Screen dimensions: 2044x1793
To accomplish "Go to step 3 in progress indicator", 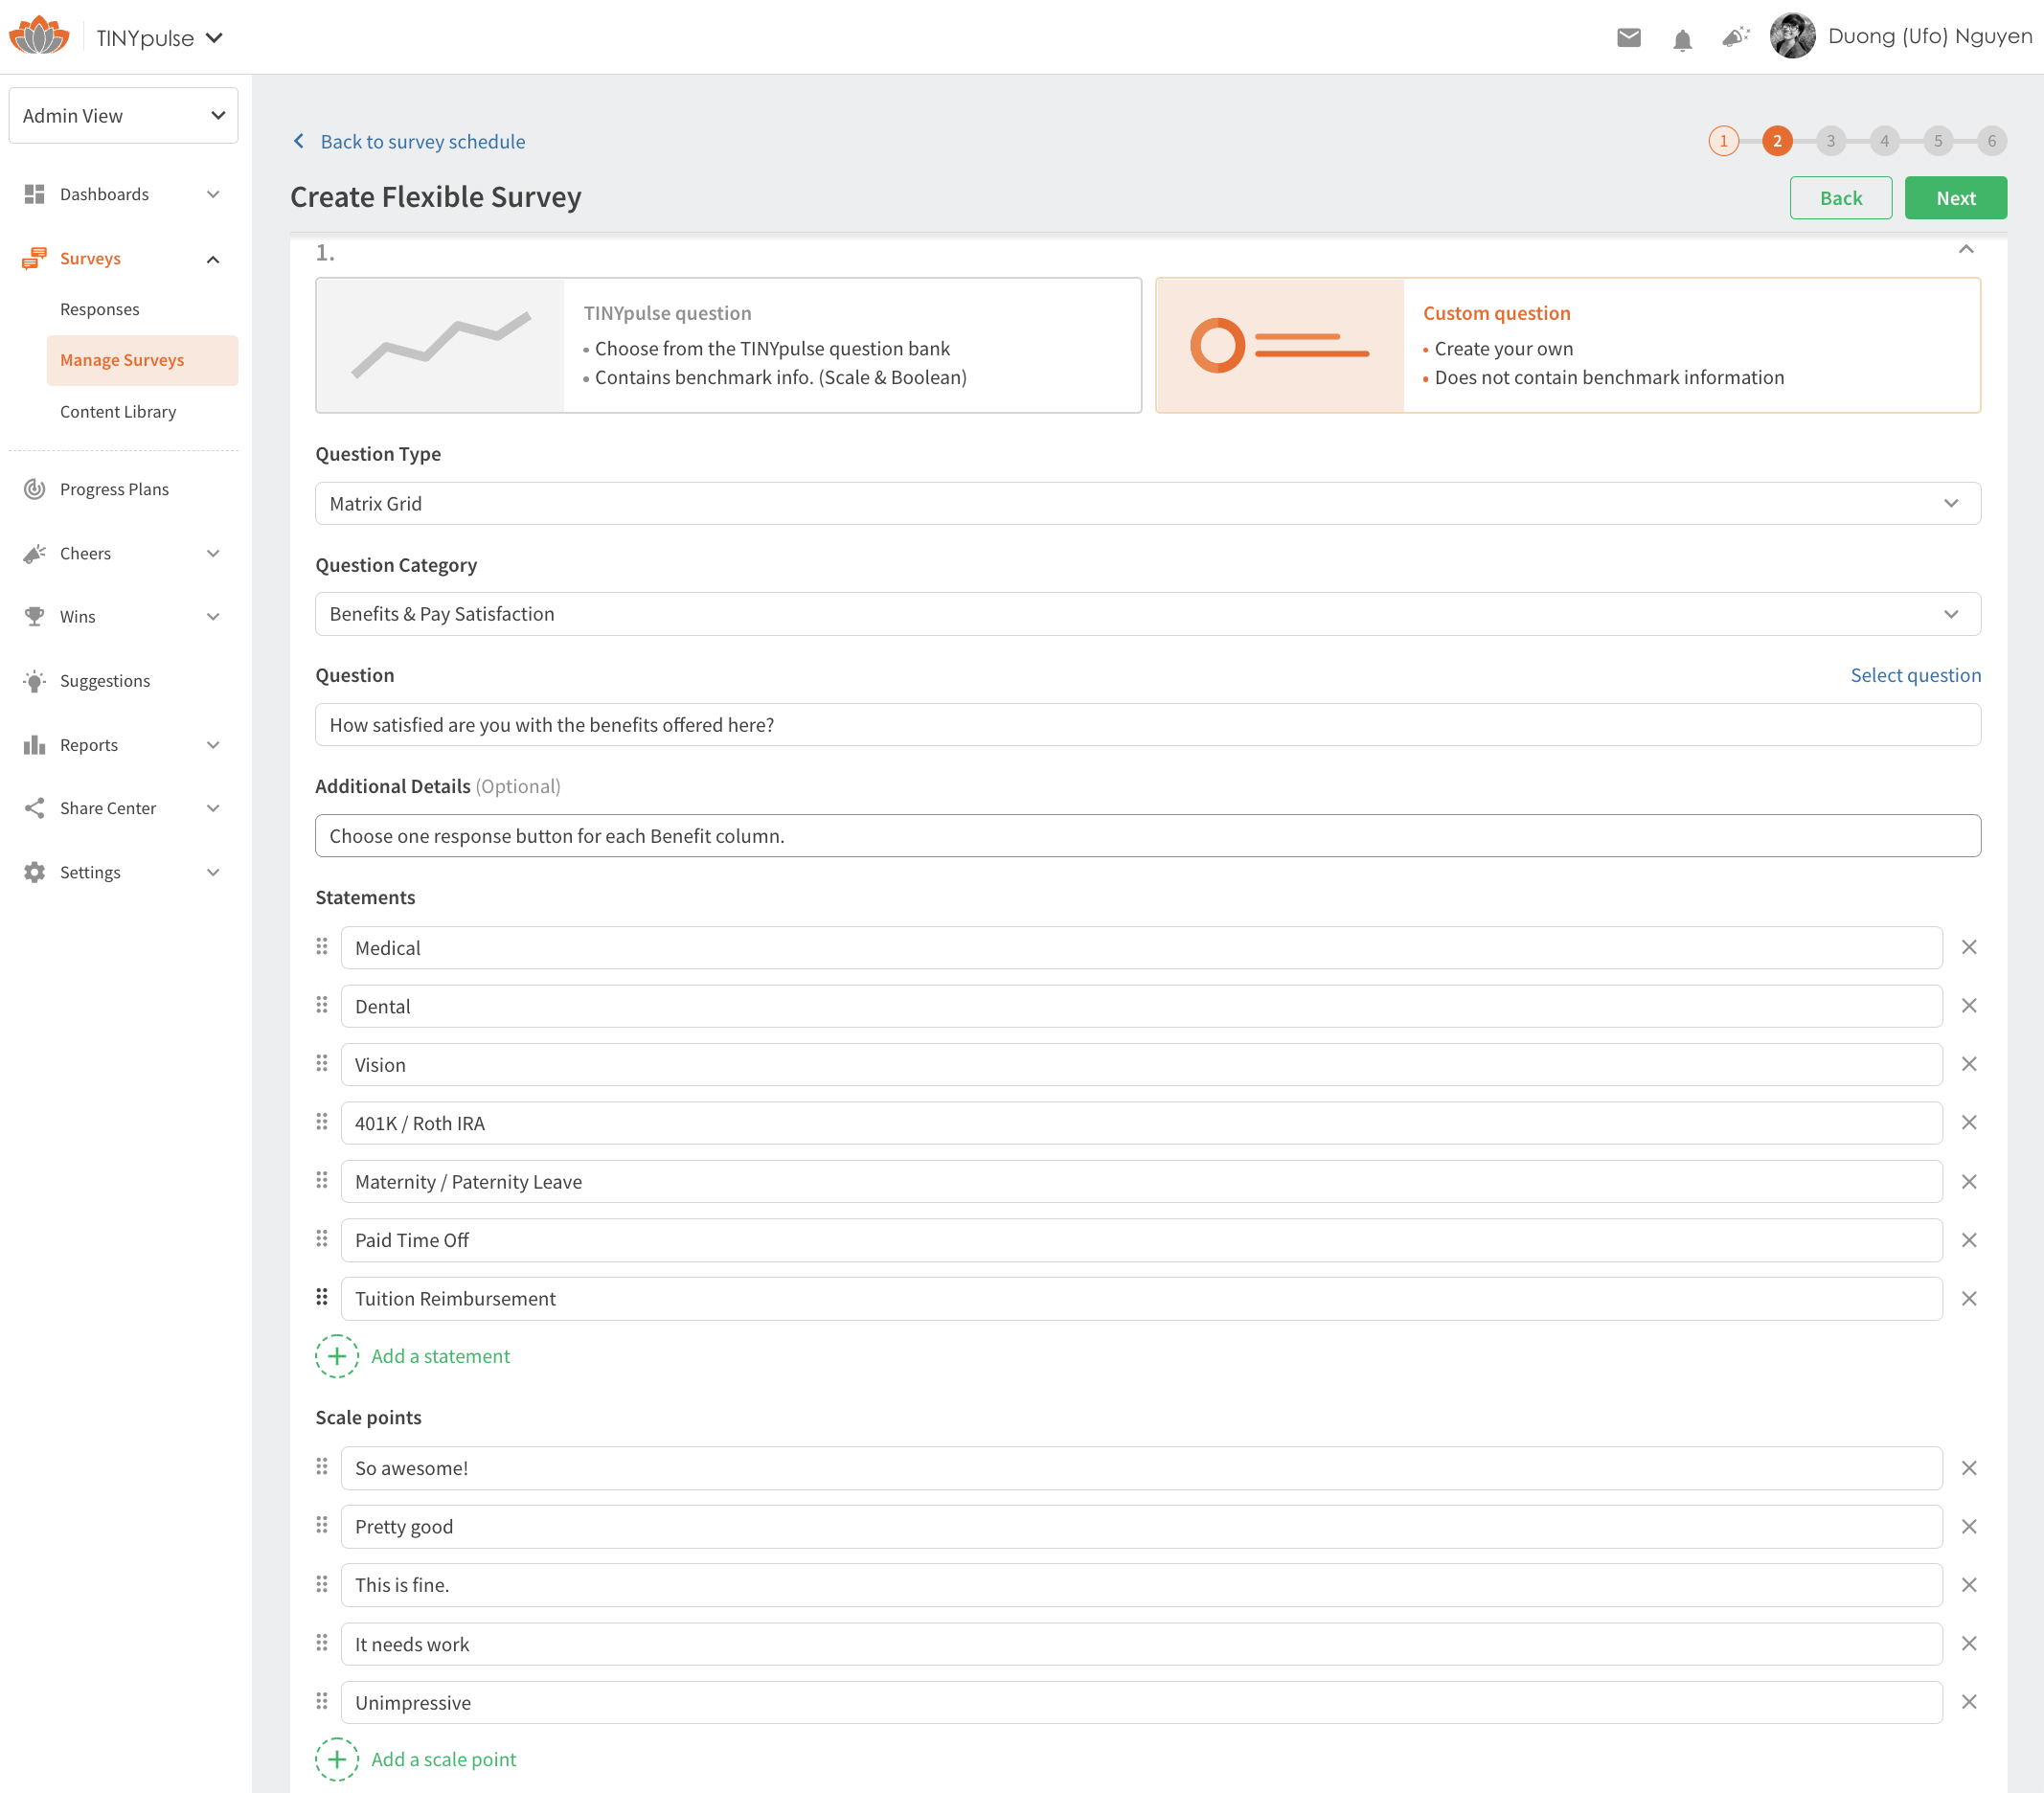I will [x=1830, y=141].
